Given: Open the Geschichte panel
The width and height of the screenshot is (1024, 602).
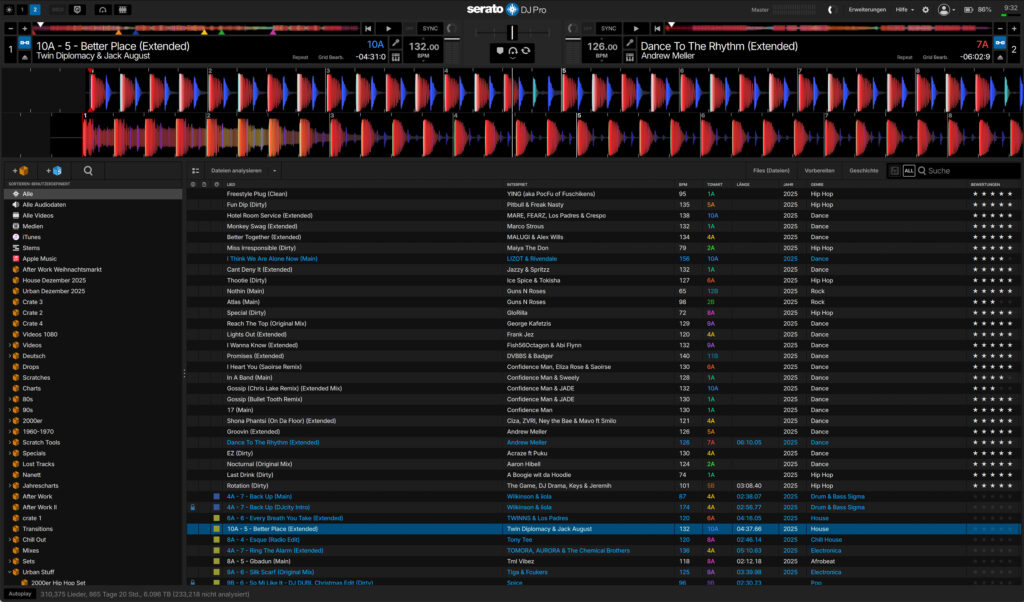Looking at the screenshot, I should pos(863,170).
